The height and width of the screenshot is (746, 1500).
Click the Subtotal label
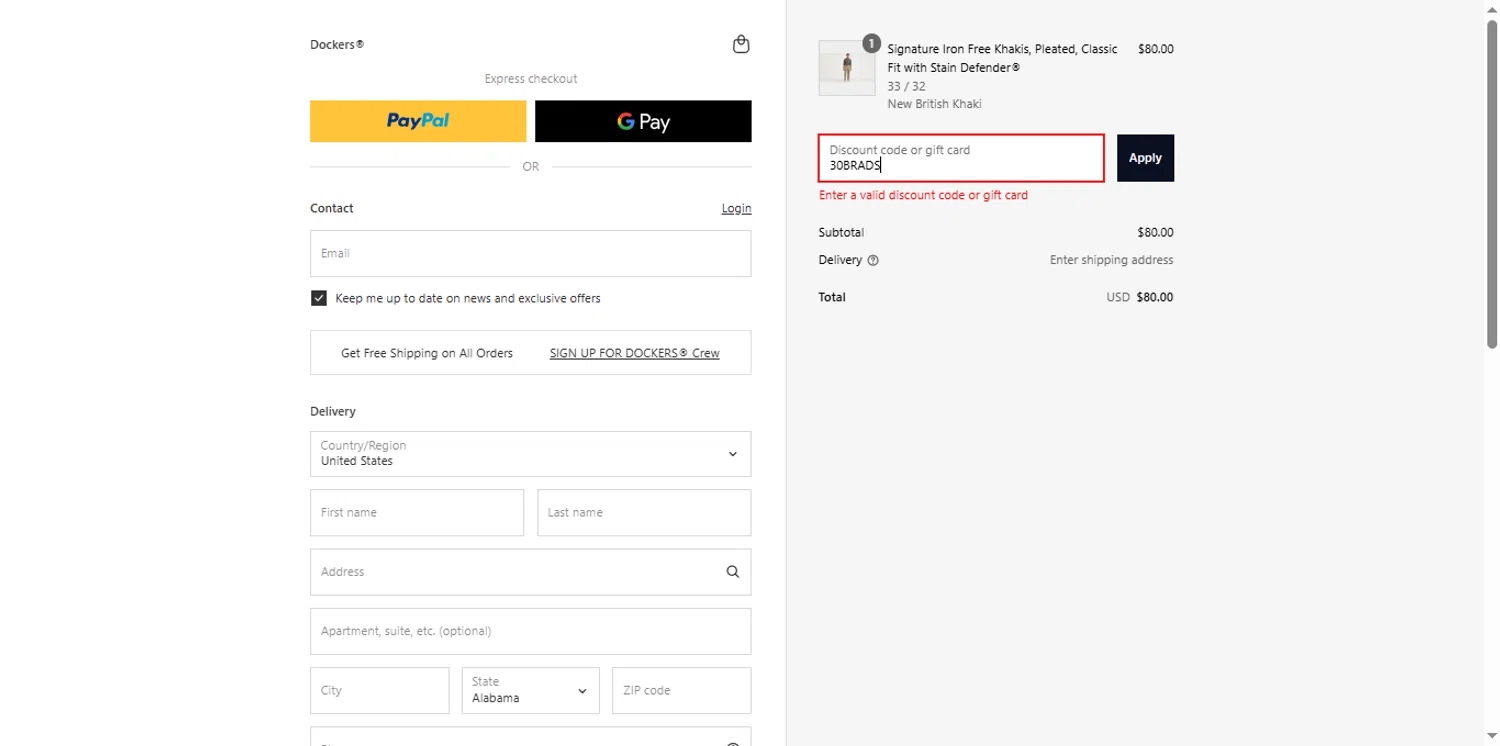point(841,232)
